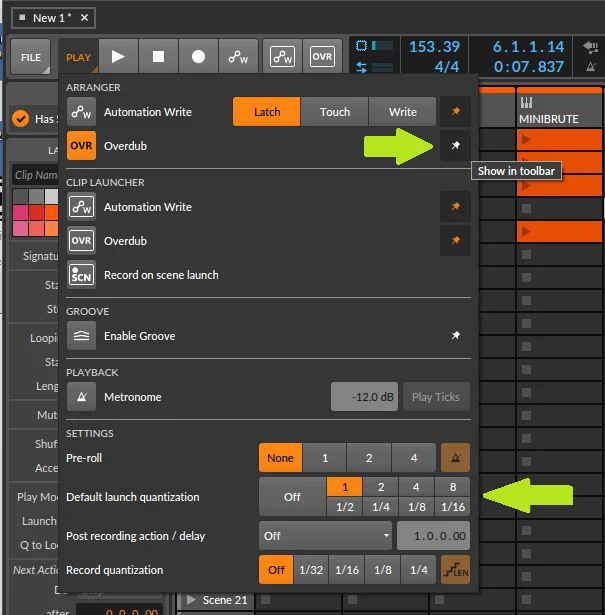Set record quantization to 1/16

pos(347,570)
